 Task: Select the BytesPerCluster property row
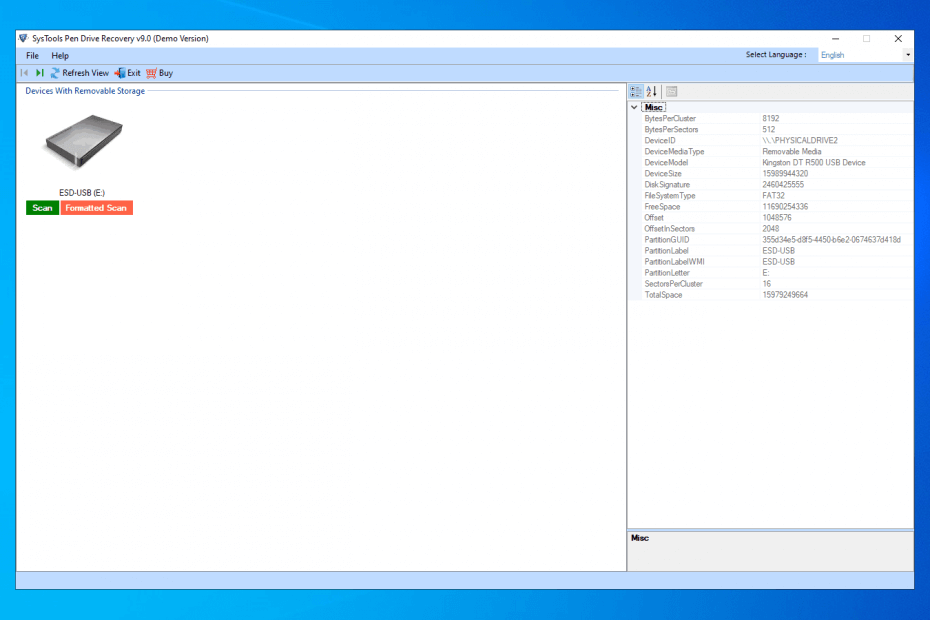click(x=778, y=119)
